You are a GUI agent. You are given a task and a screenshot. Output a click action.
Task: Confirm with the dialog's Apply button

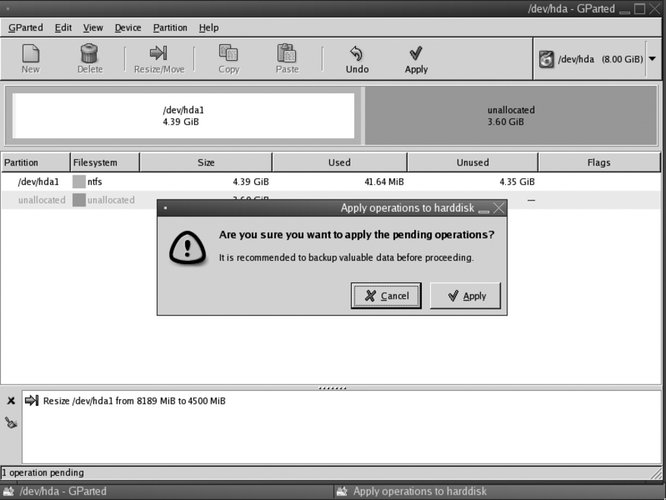pyautogui.click(x=465, y=296)
